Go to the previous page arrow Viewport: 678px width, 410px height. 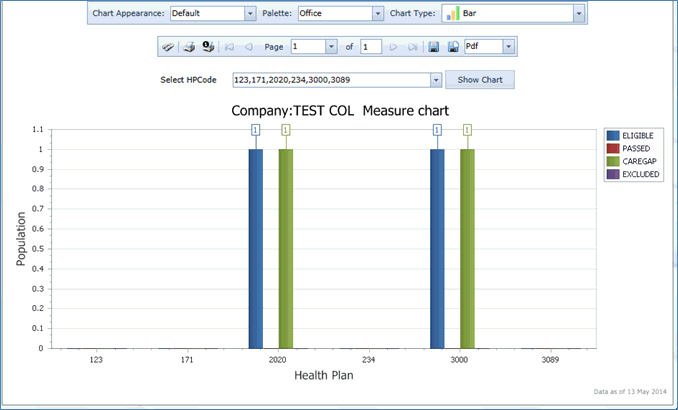pyautogui.click(x=248, y=46)
